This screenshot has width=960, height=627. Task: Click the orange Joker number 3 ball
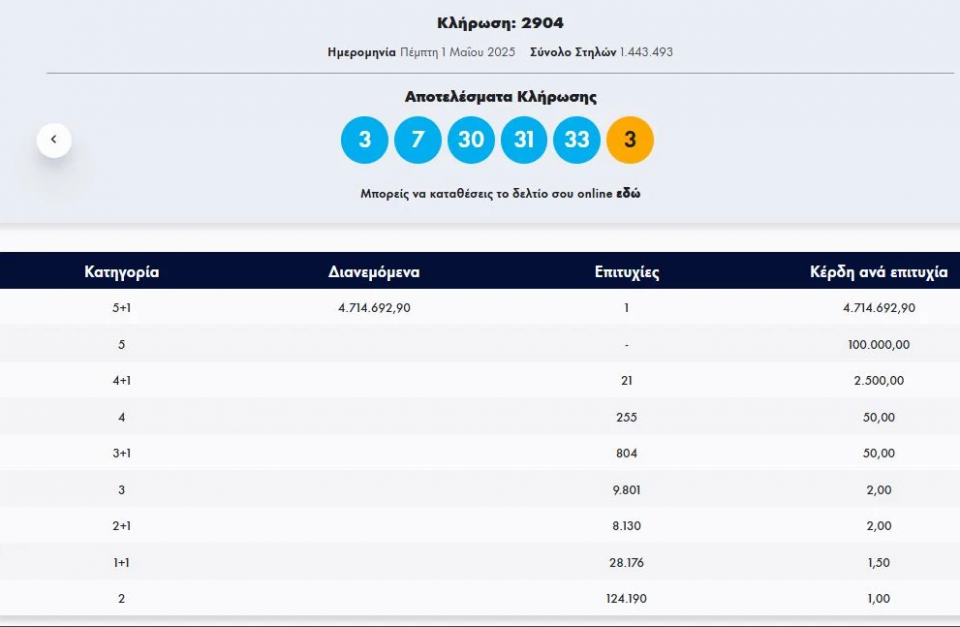(630, 140)
